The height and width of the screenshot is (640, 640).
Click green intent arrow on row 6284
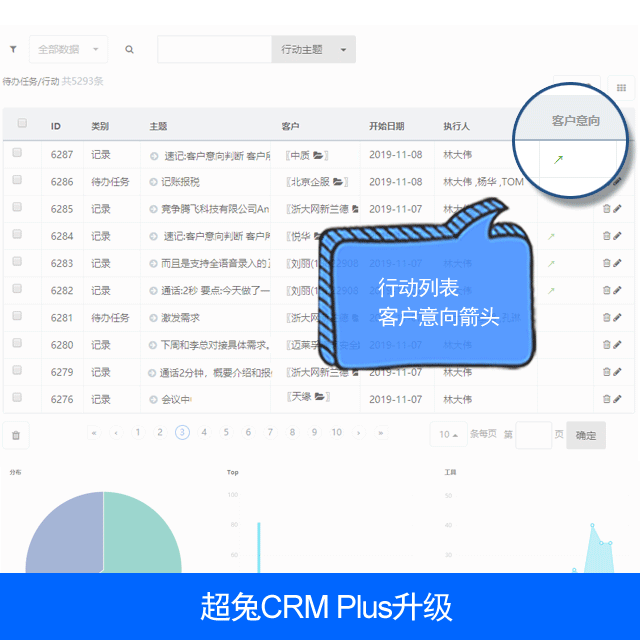(551, 236)
